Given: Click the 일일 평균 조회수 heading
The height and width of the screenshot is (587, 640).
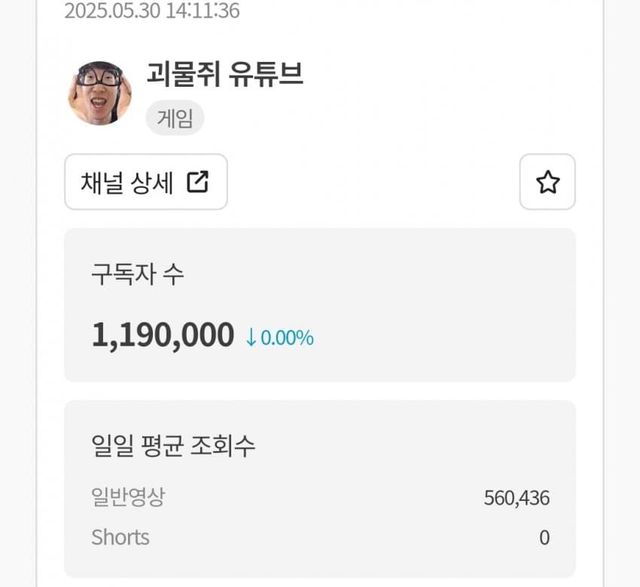Looking at the screenshot, I should click(173, 446).
